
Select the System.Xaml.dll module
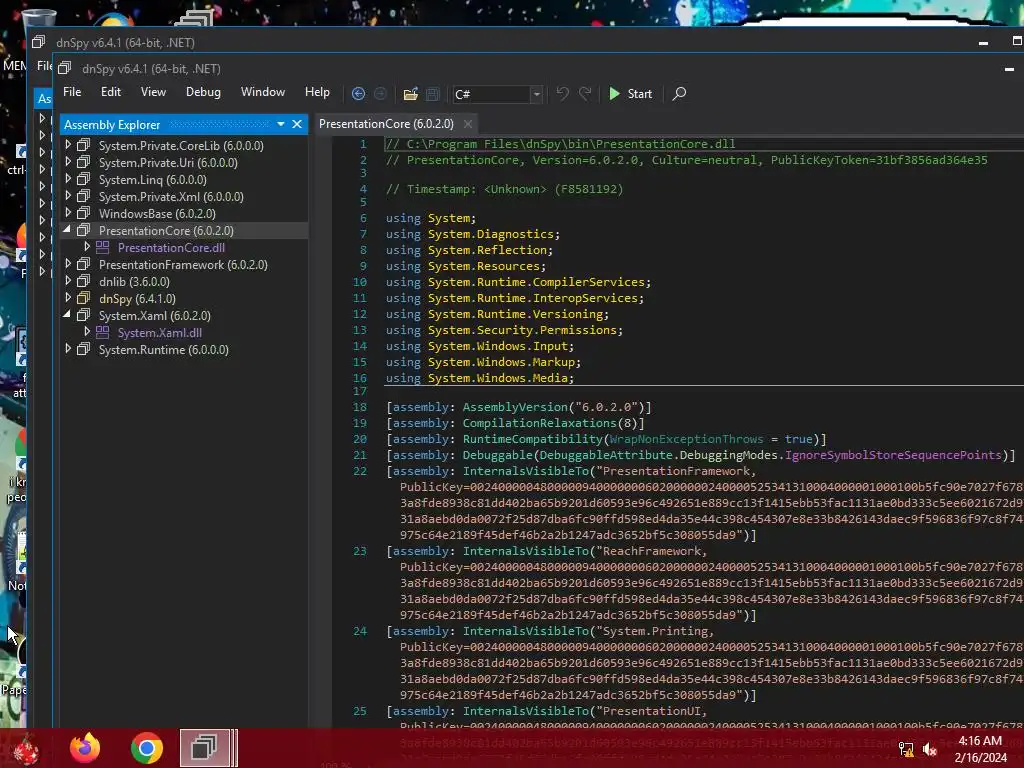click(159, 332)
